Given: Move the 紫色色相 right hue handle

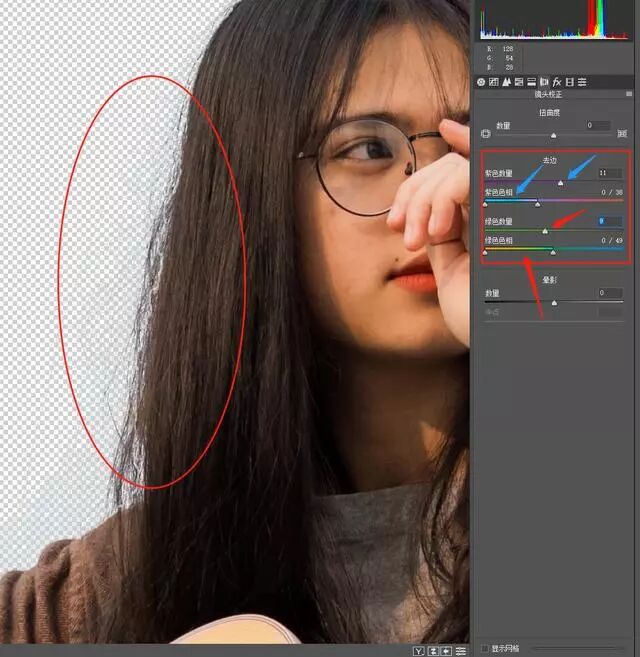Looking at the screenshot, I should [538, 204].
